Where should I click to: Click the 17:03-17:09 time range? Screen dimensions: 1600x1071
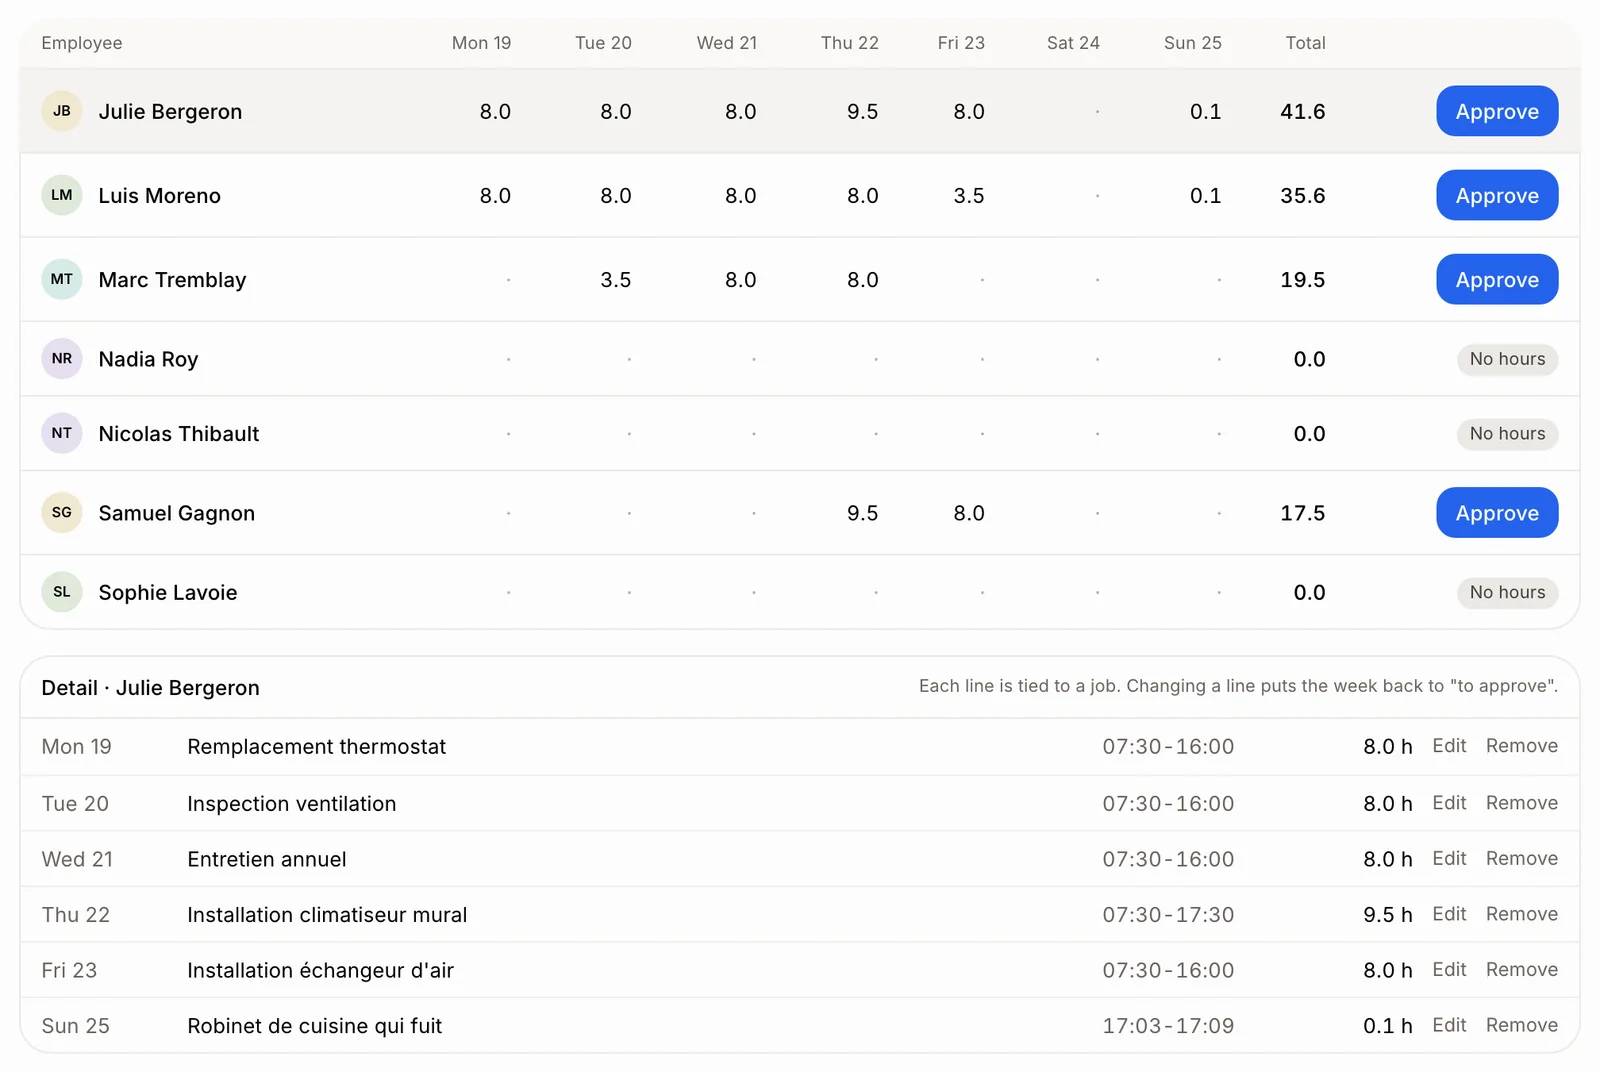[1168, 1026]
